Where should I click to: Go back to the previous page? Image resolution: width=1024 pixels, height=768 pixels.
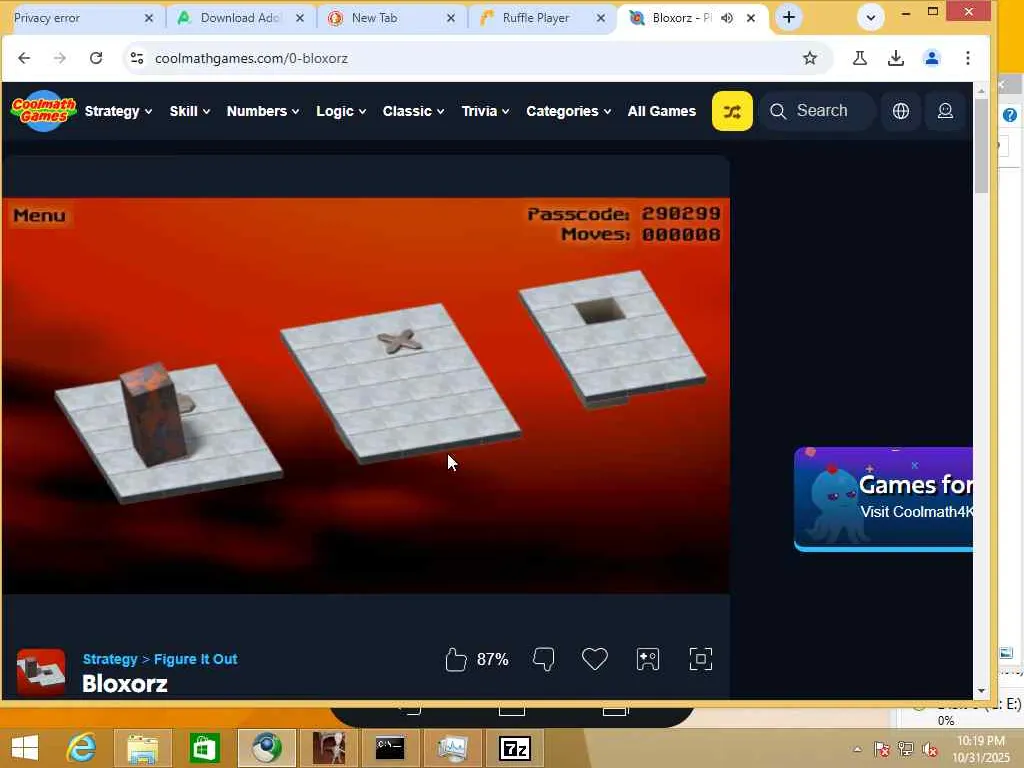click(x=24, y=58)
